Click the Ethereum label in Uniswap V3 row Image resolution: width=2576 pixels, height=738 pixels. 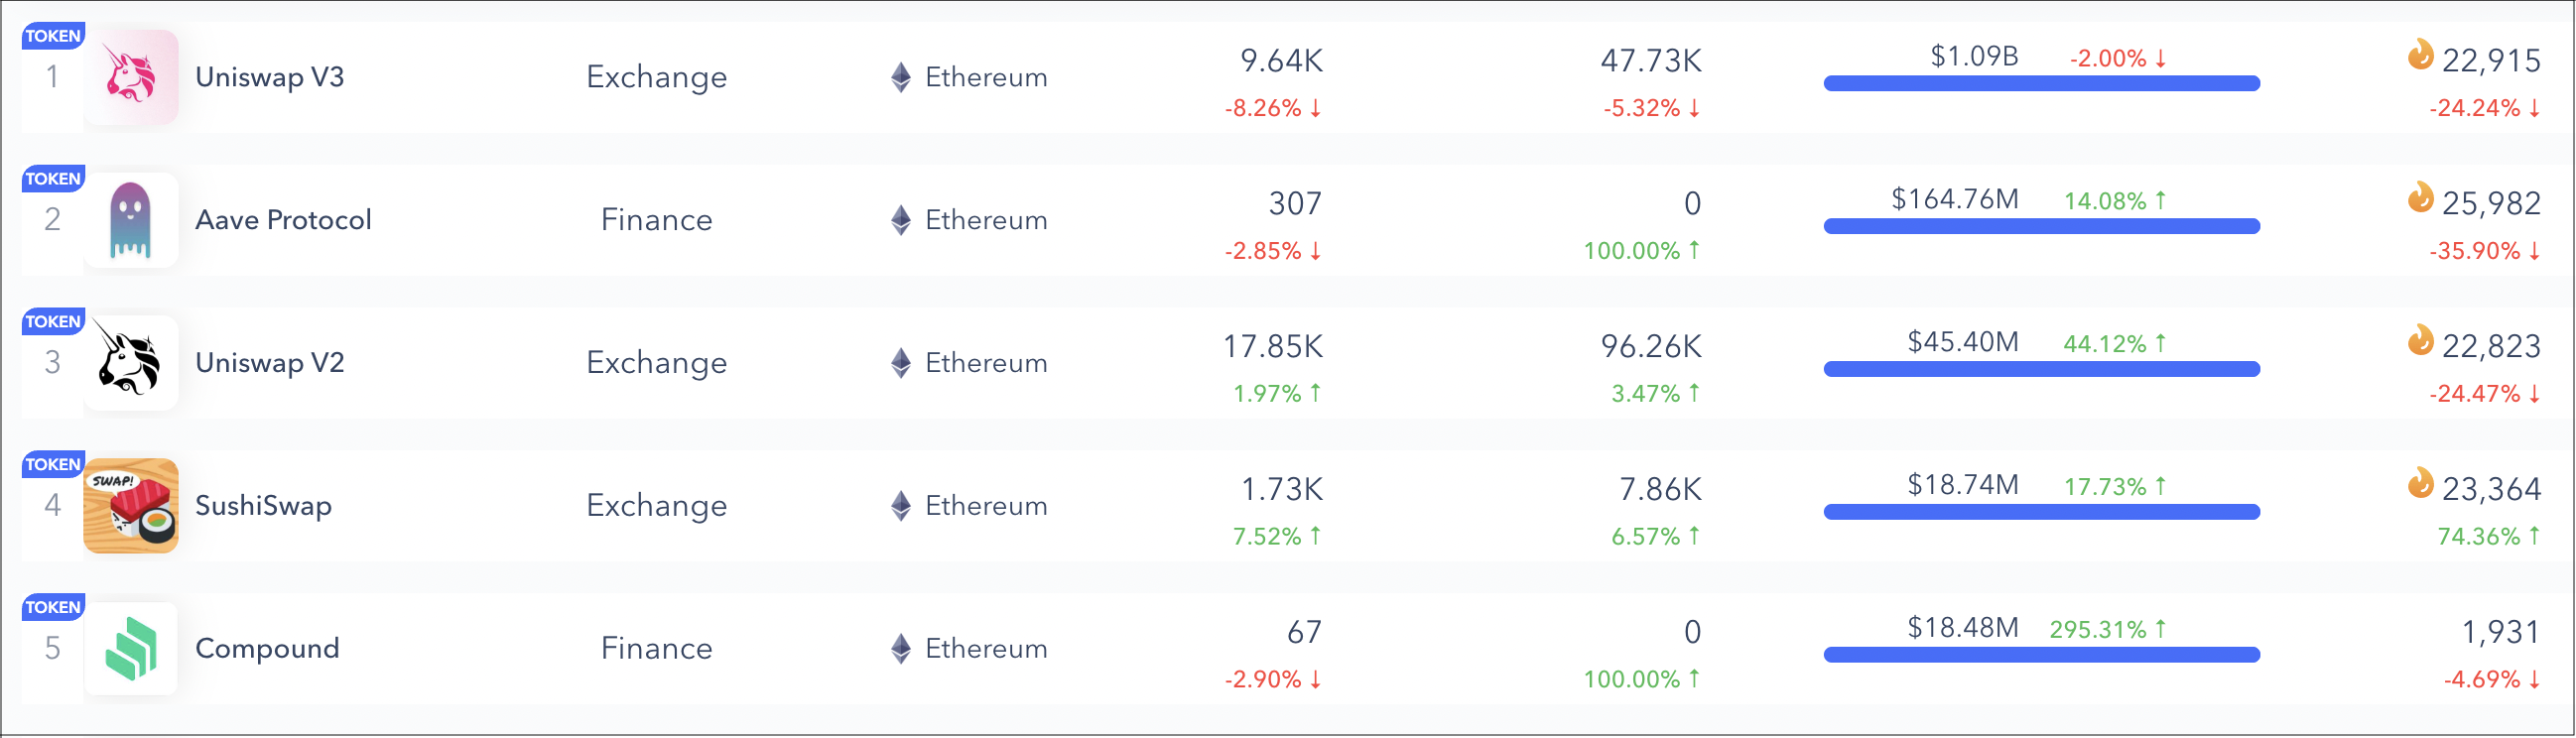986,77
